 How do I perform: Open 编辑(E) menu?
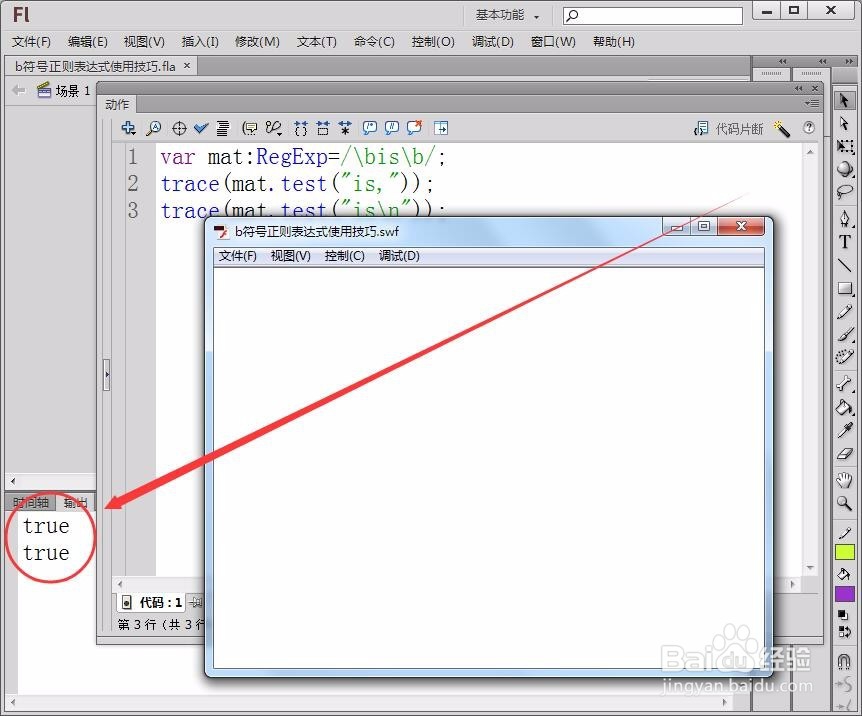click(87, 42)
